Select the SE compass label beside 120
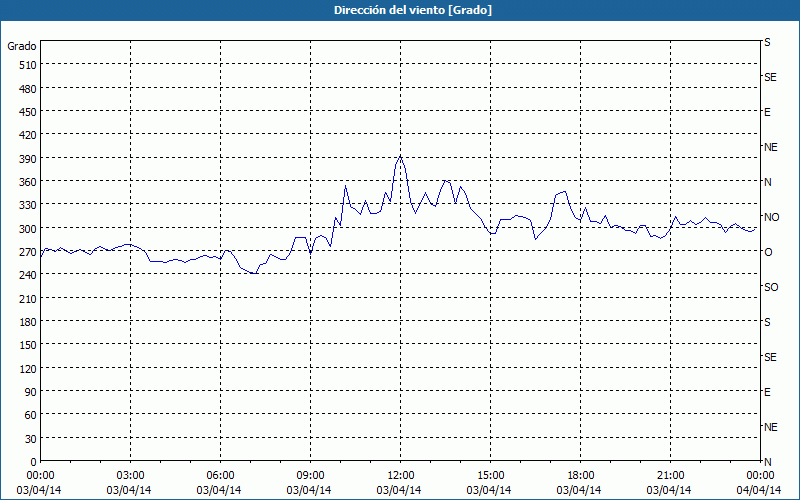The width and height of the screenshot is (800, 500). point(770,357)
